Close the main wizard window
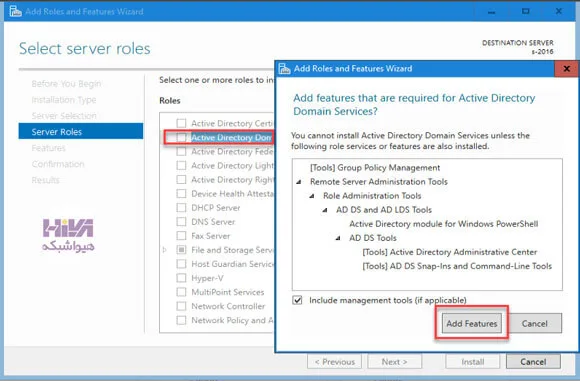The image size is (580, 381). 559,11
